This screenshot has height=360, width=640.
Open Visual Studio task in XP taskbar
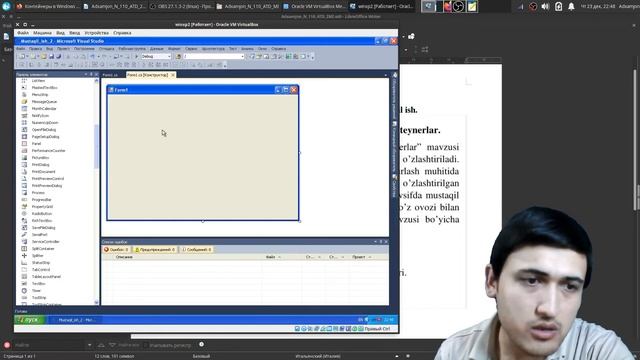[x=76, y=320]
